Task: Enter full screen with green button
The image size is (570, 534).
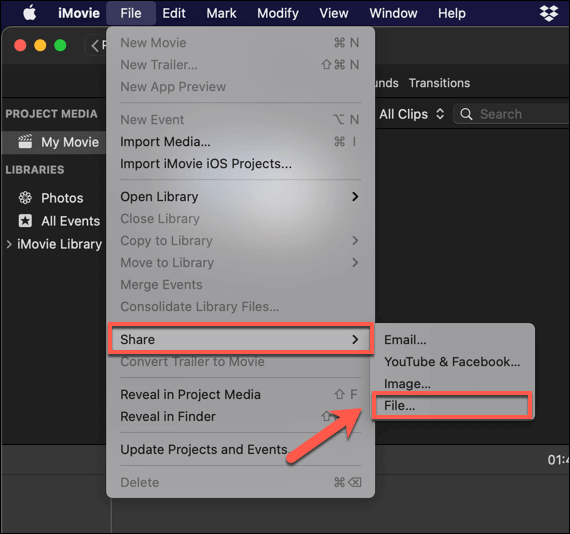Action: pos(60,45)
